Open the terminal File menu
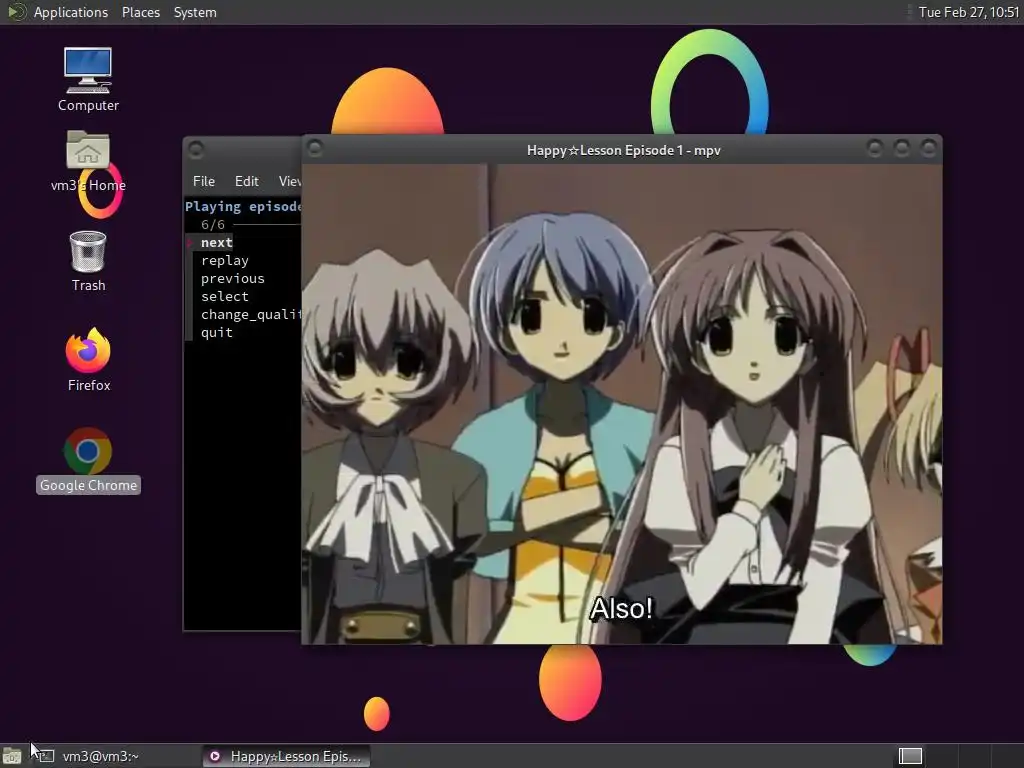Image resolution: width=1024 pixels, height=768 pixels. point(204,181)
